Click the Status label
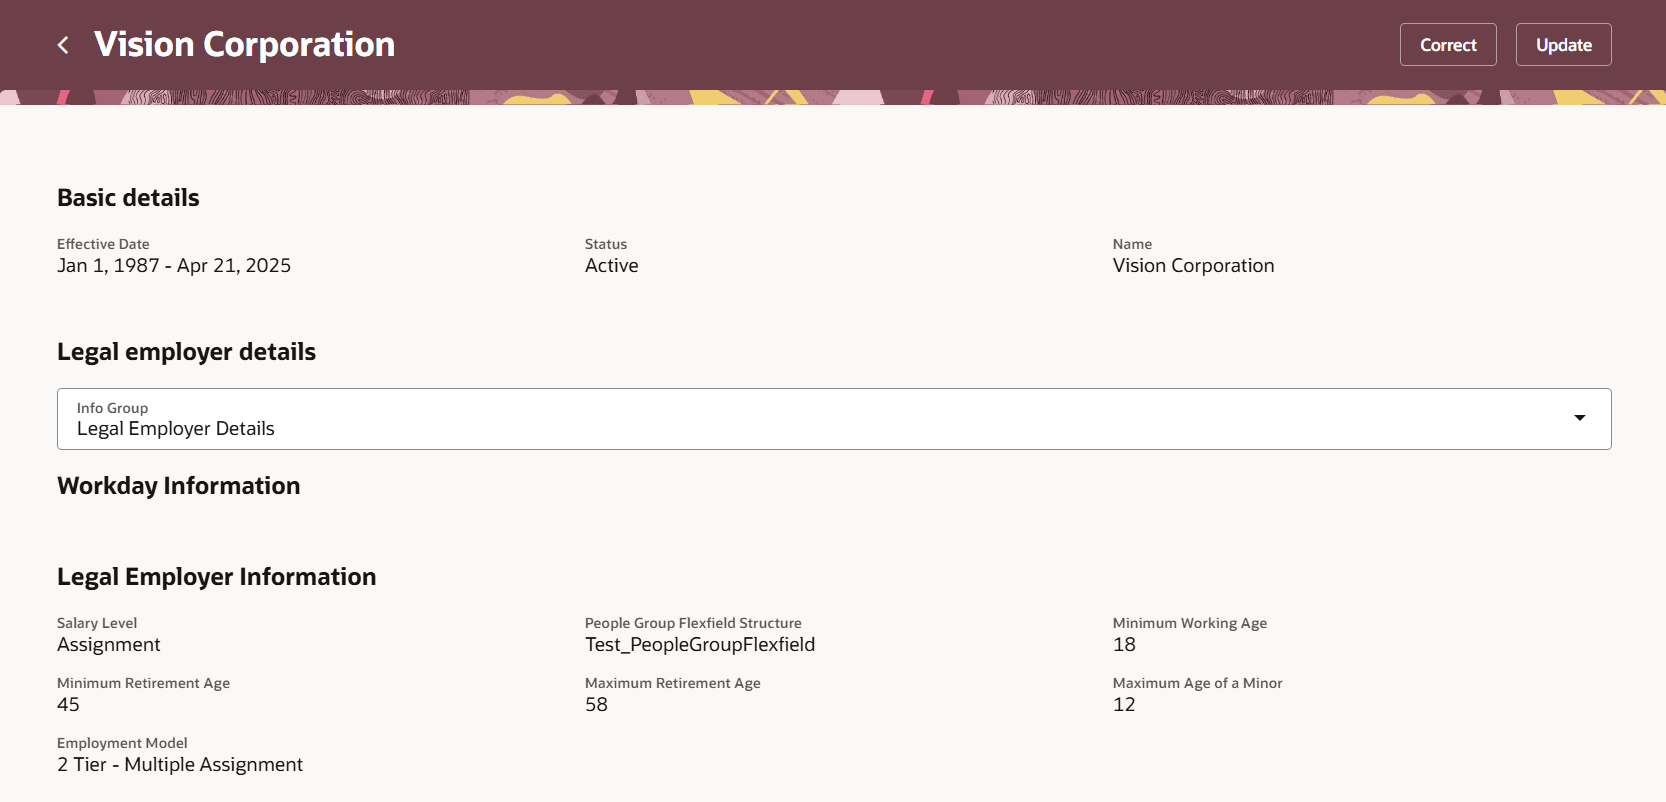 coord(606,244)
